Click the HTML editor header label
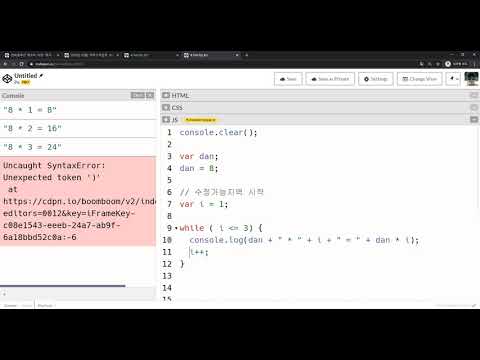The height and width of the screenshot is (360, 480). [x=180, y=96]
